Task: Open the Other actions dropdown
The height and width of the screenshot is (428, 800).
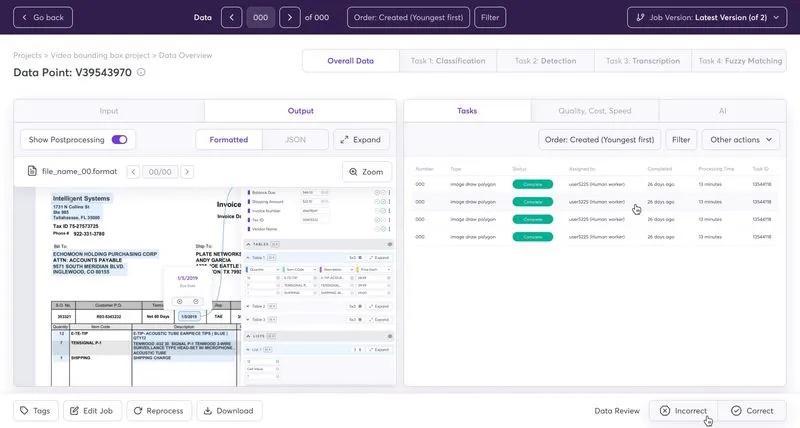Action: 740,140
